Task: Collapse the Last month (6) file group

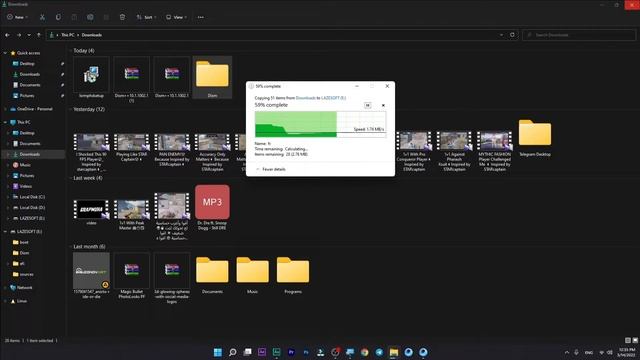Action: (x=71, y=247)
